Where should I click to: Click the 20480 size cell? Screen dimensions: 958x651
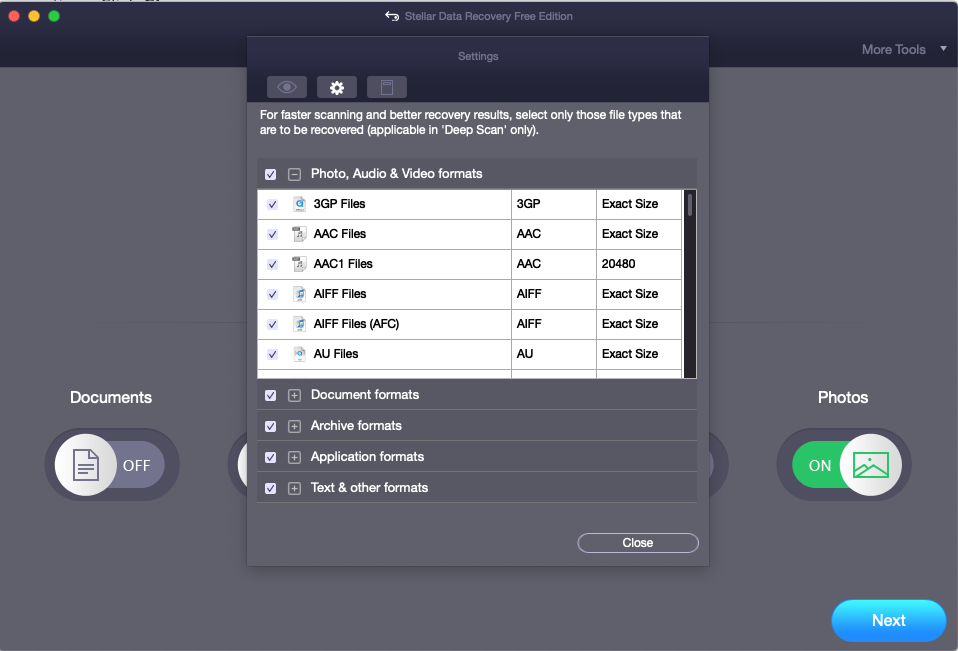tap(638, 264)
